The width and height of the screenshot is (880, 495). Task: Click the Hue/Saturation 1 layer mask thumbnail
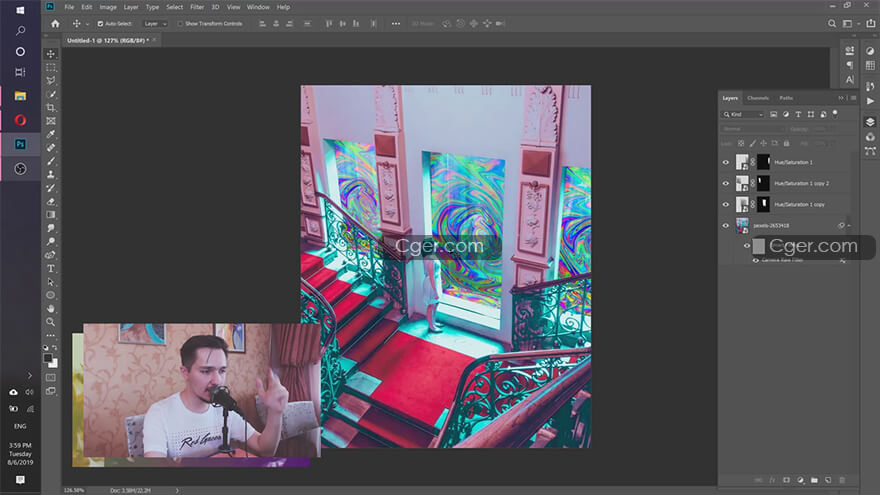[x=763, y=162]
